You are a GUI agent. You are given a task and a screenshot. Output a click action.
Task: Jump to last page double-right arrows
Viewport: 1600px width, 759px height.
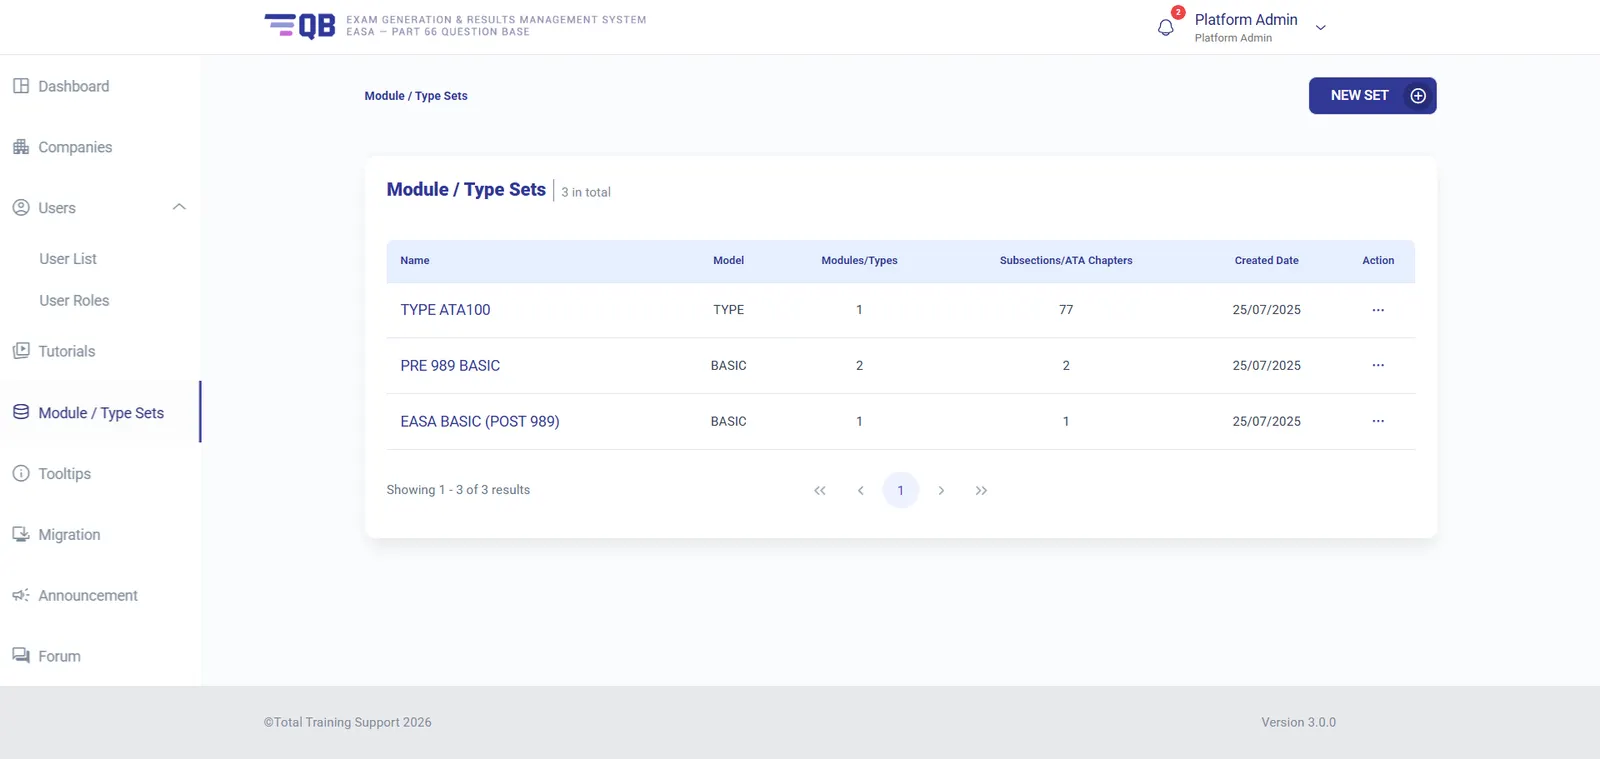[981, 490]
